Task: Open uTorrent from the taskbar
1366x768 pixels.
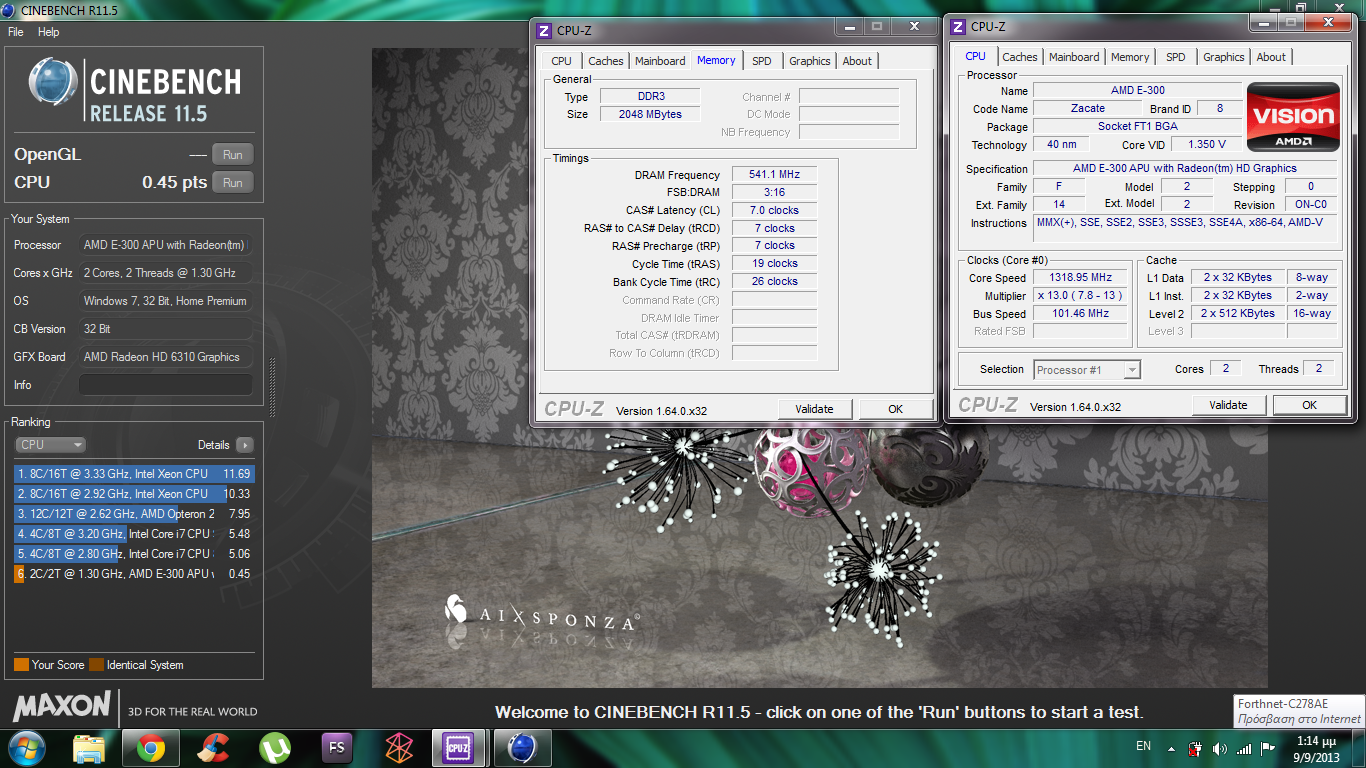Action: [275, 748]
